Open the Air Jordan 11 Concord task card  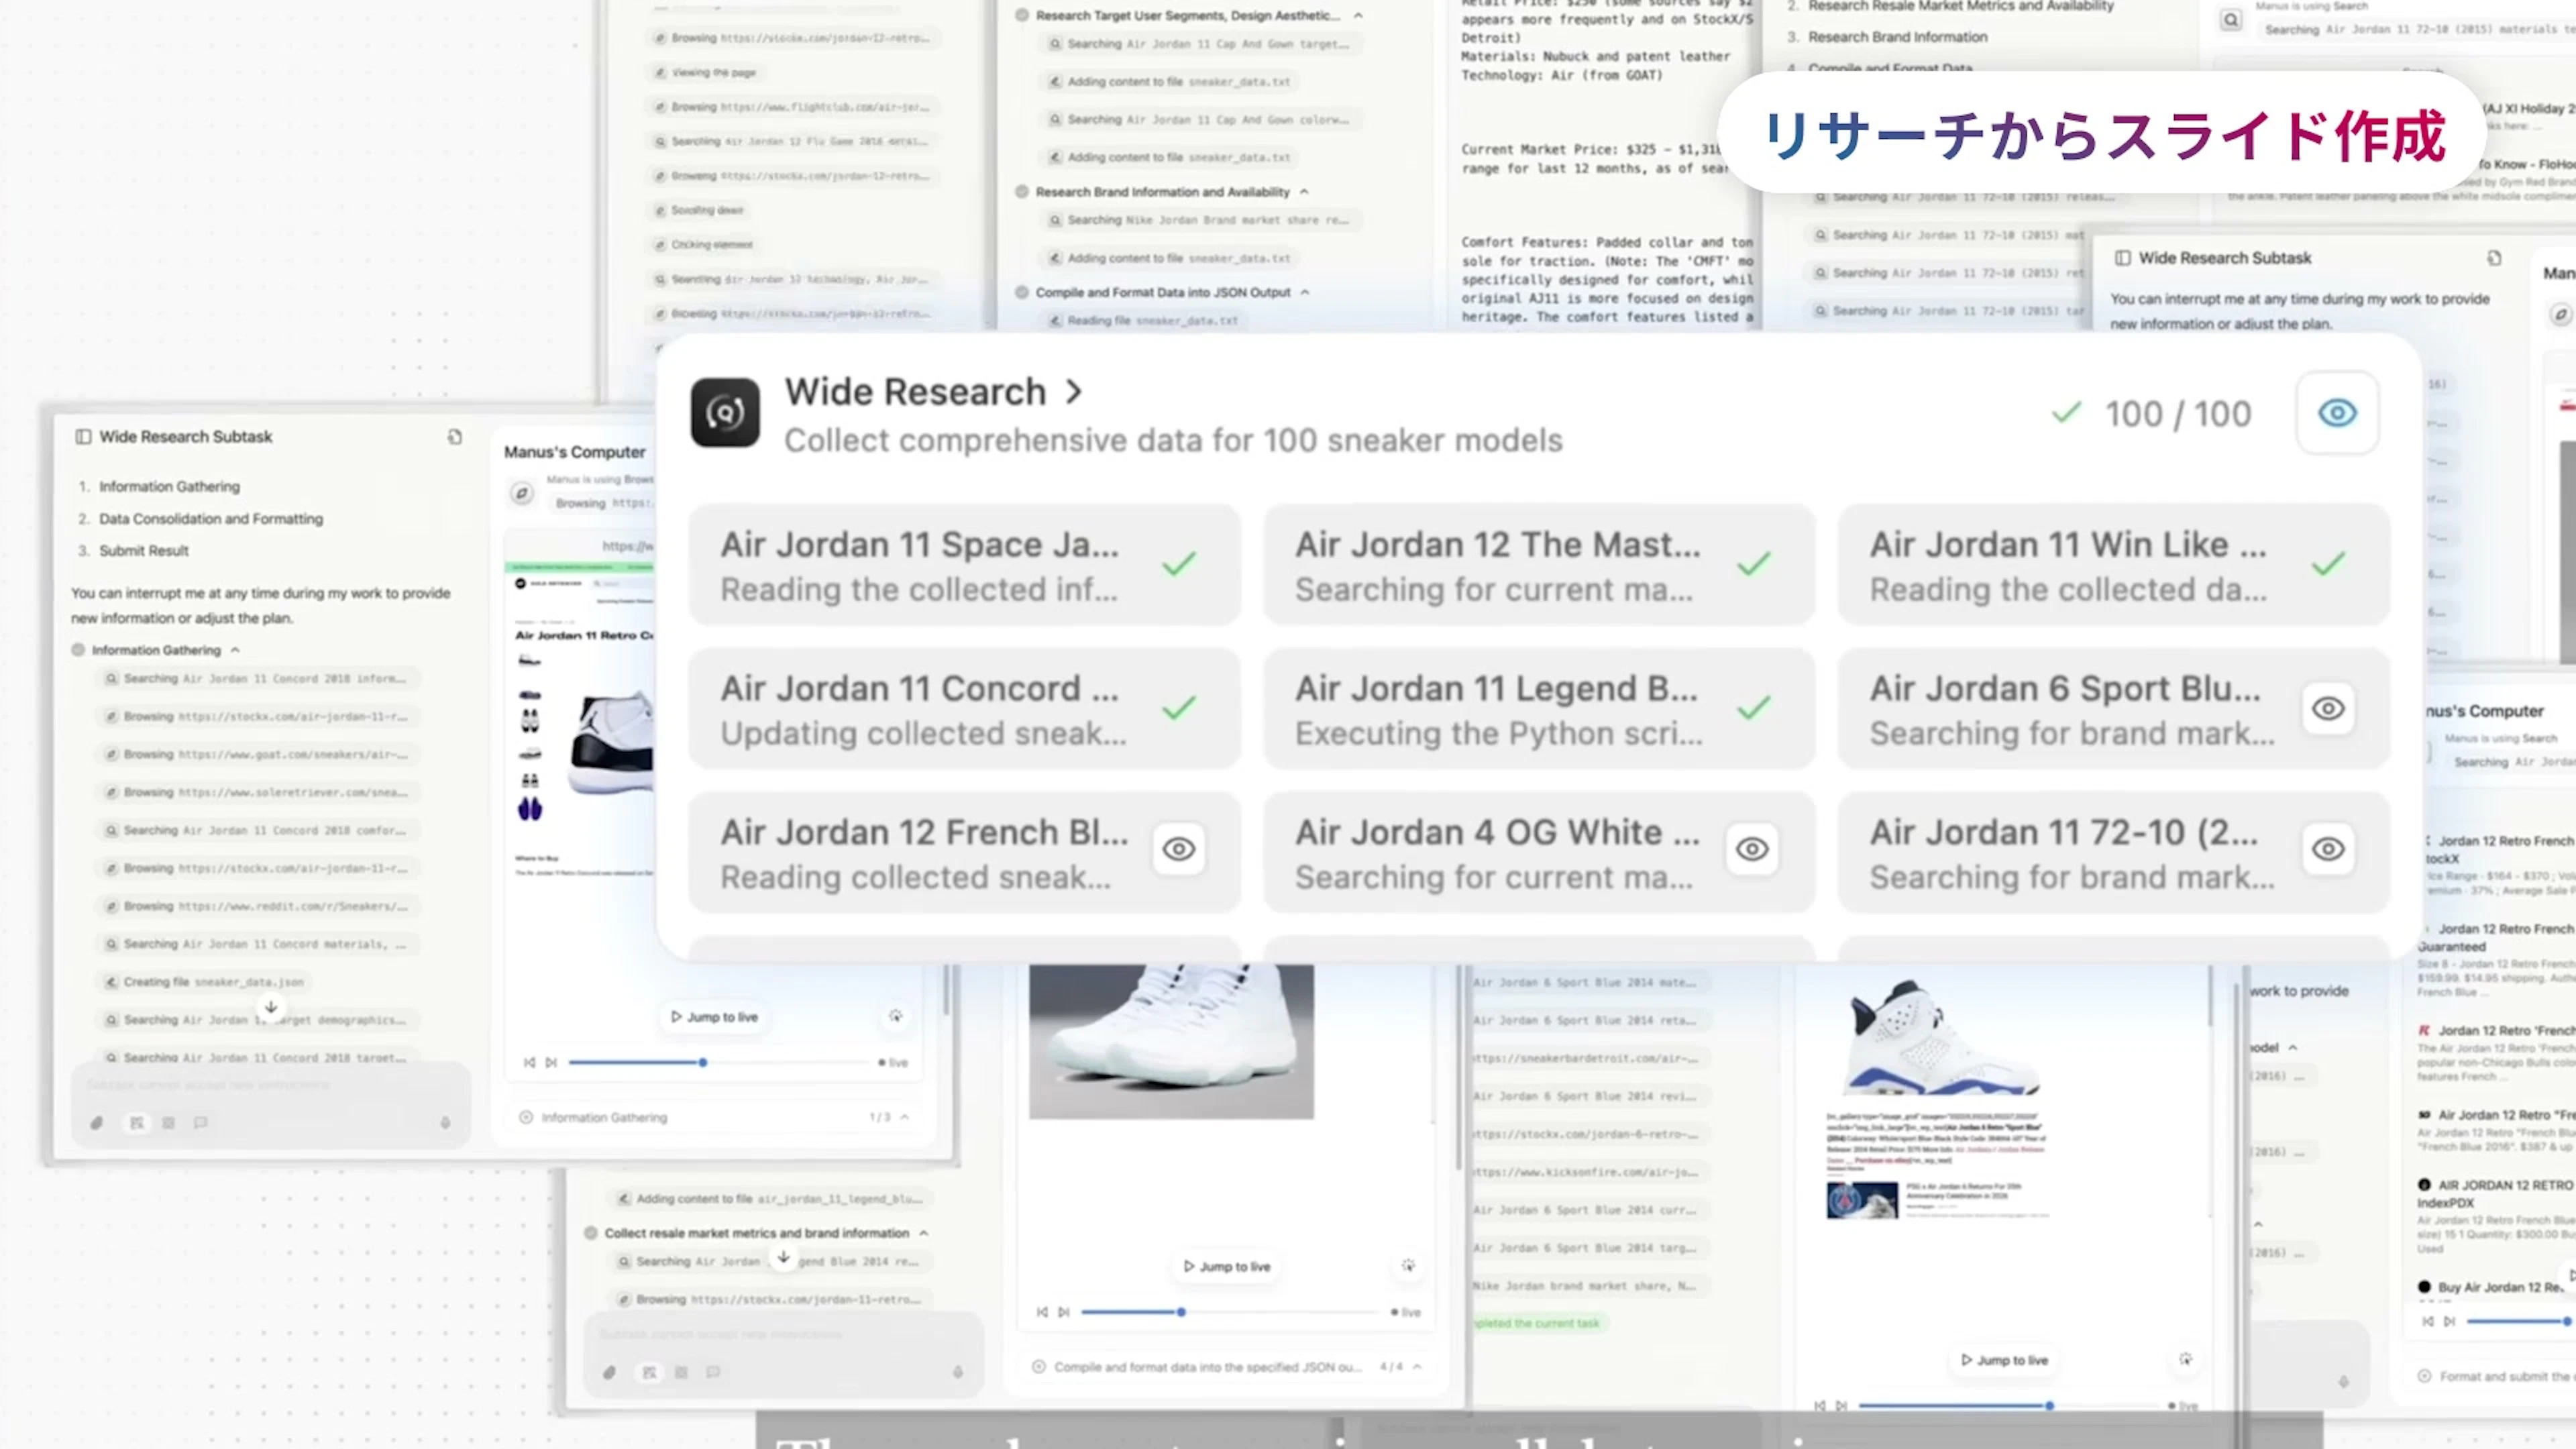[x=964, y=710]
